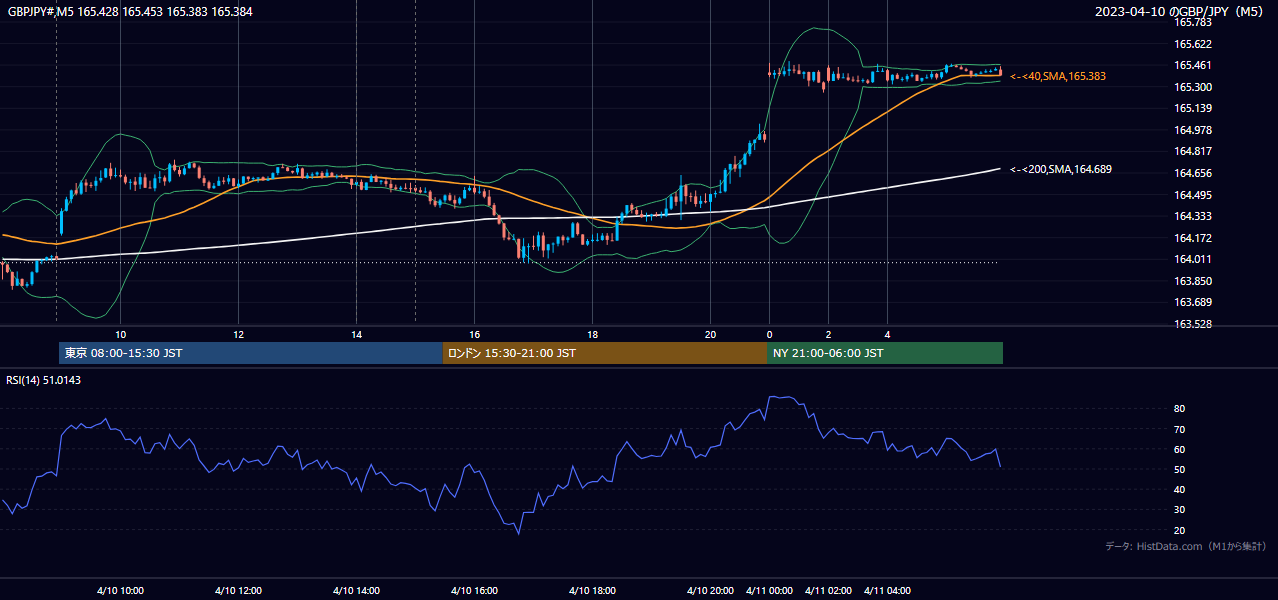Select the ロンドン 15:30-21:00 JST session bar
Viewport: 1278px width, 600px height.
click(x=605, y=353)
